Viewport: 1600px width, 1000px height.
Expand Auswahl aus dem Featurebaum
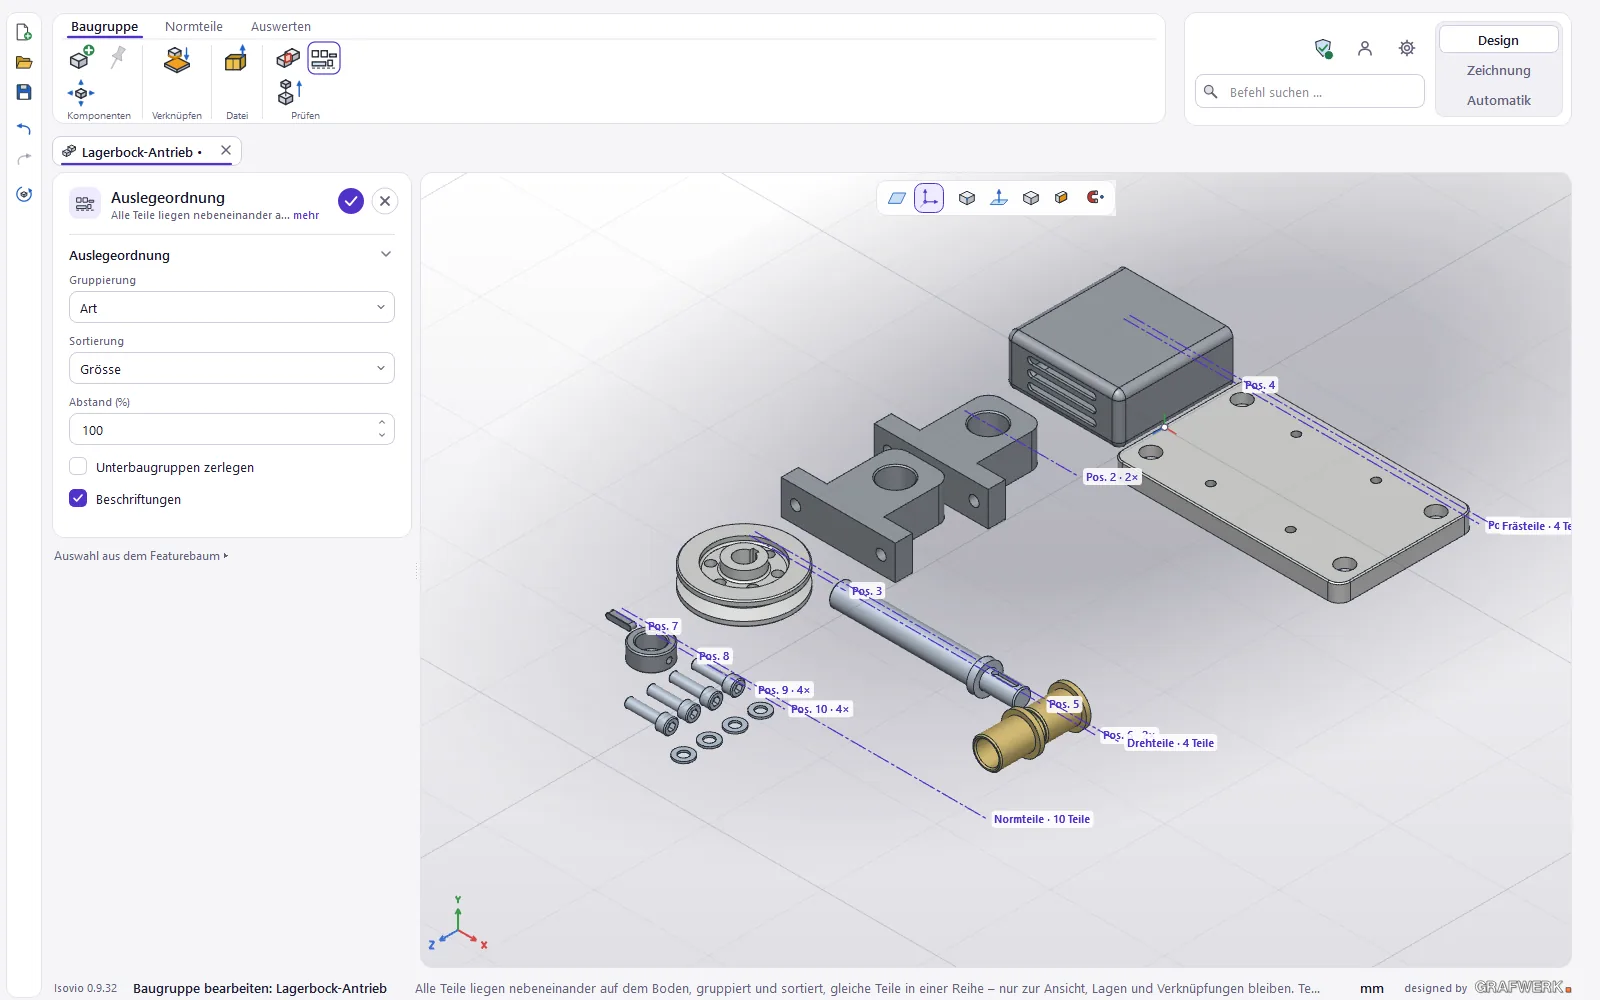pos(141,556)
